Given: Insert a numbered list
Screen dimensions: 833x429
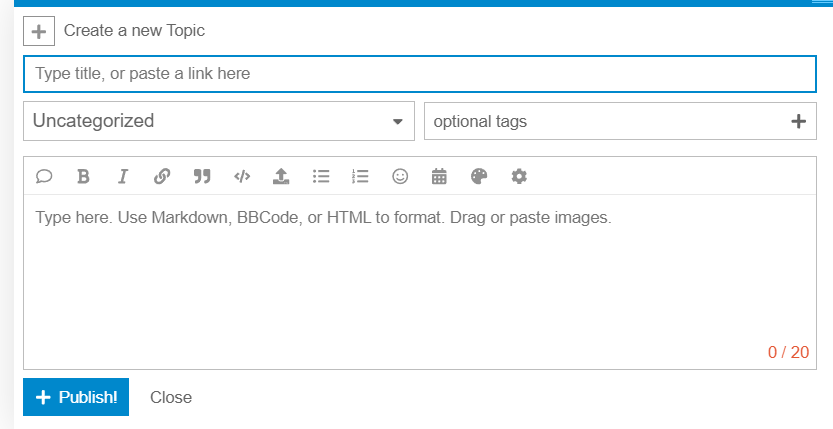Looking at the screenshot, I should (360, 176).
